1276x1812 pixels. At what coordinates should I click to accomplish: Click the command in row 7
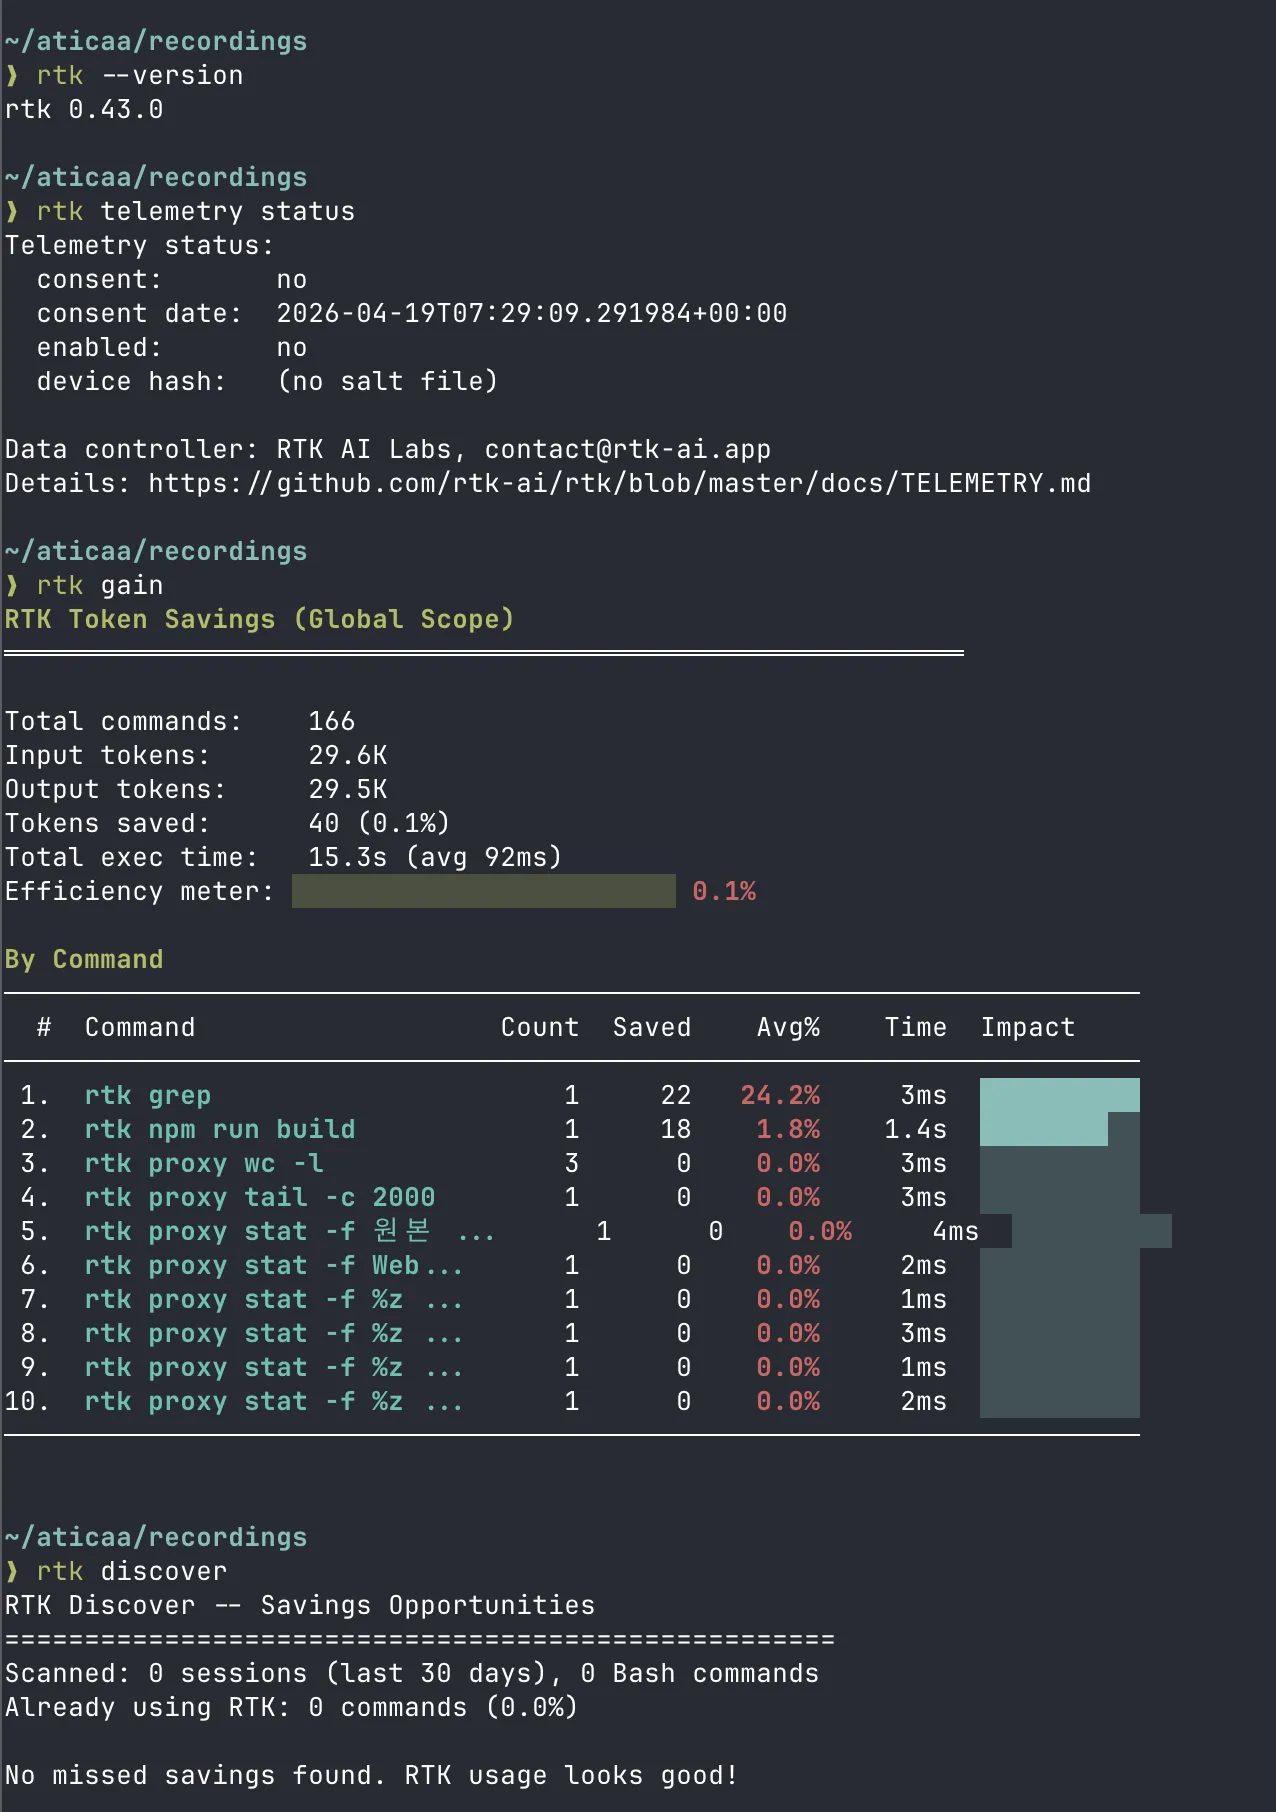[x=274, y=1299]
